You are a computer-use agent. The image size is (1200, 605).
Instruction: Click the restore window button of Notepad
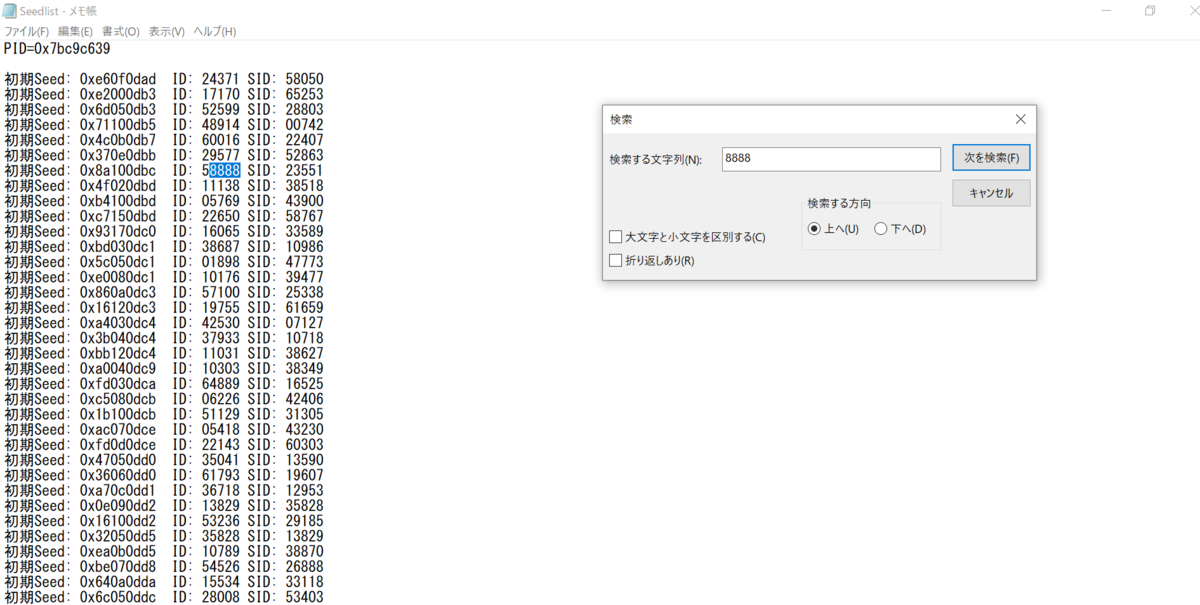pos(1150,11)
